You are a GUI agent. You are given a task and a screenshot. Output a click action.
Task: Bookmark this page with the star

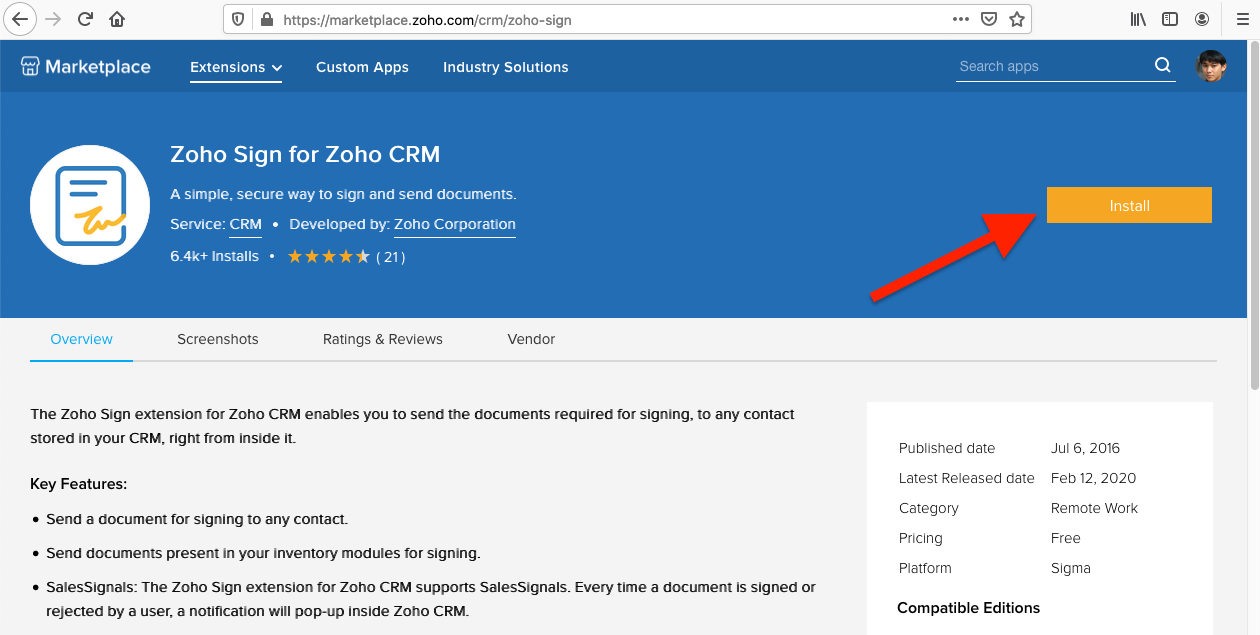tap(1016, 19)
